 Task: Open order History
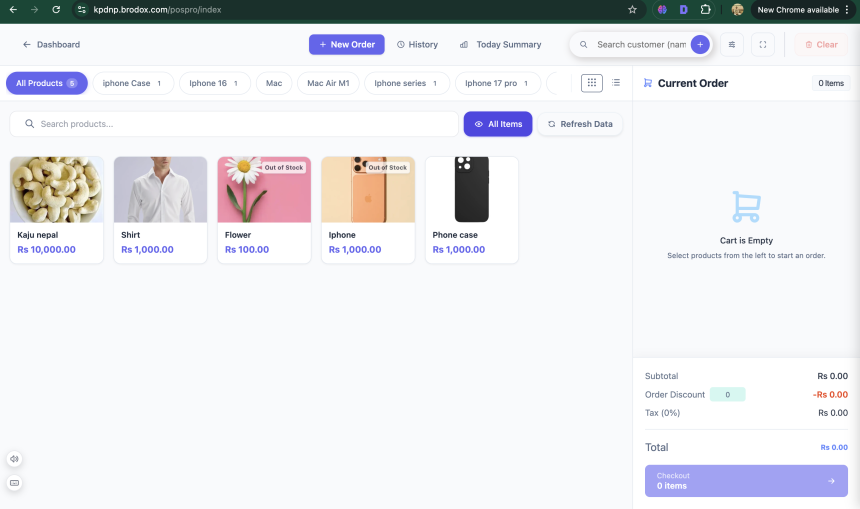click(x=417, y=44)
